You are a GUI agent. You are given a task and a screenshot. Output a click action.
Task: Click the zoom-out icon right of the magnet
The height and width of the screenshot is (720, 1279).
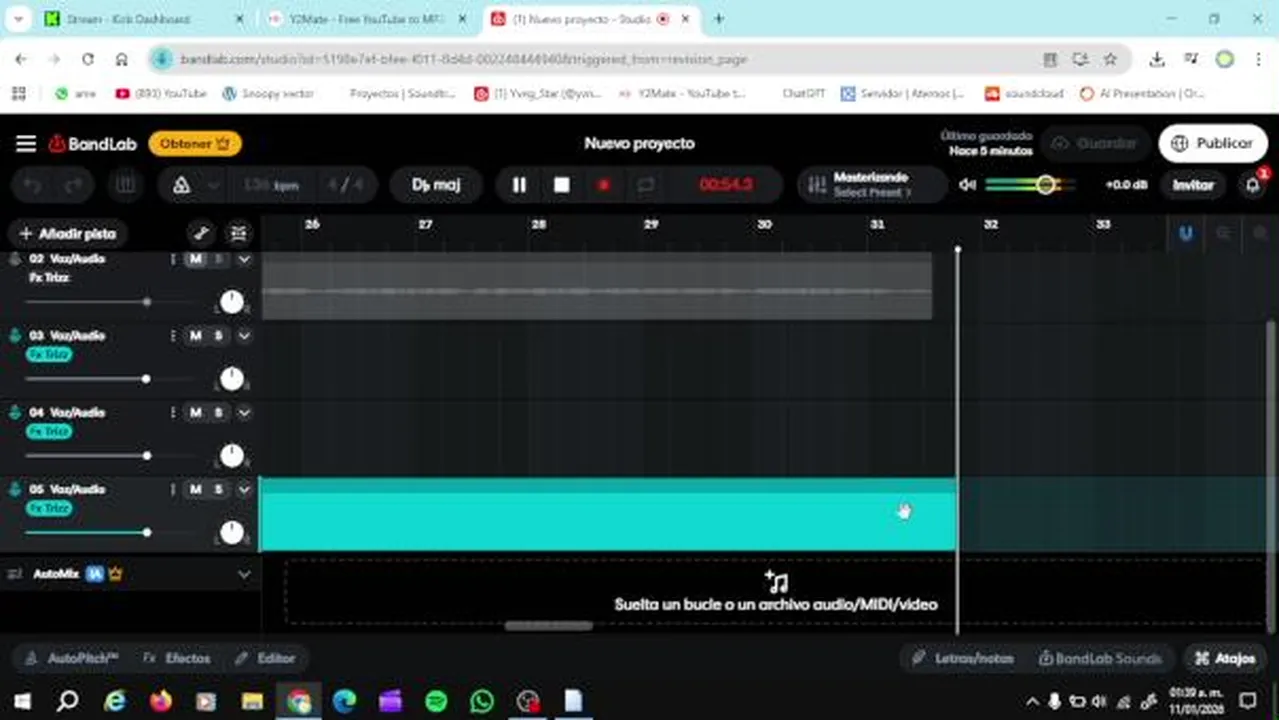click(x=1223, y=234)
